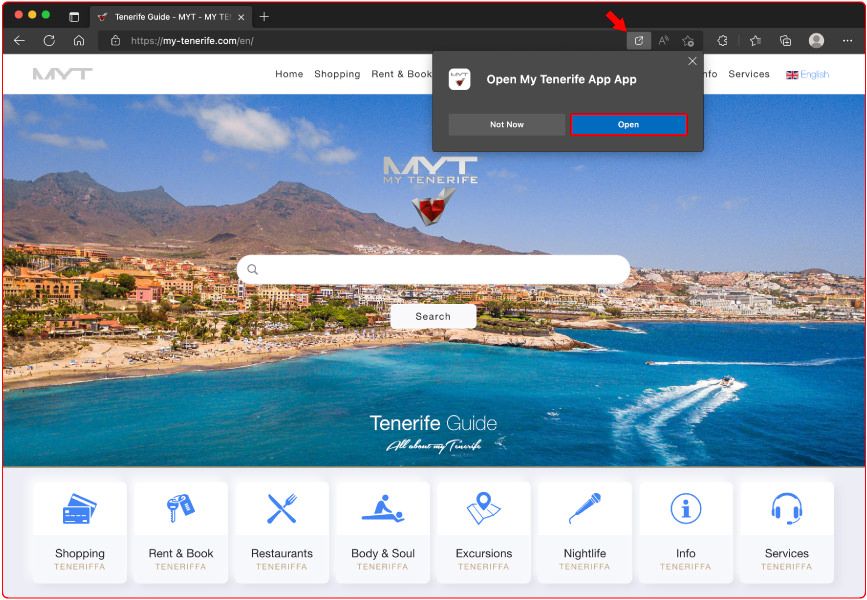
Task: Click the magnifier icon in the search bar
Action: click(x=252, y=269)
